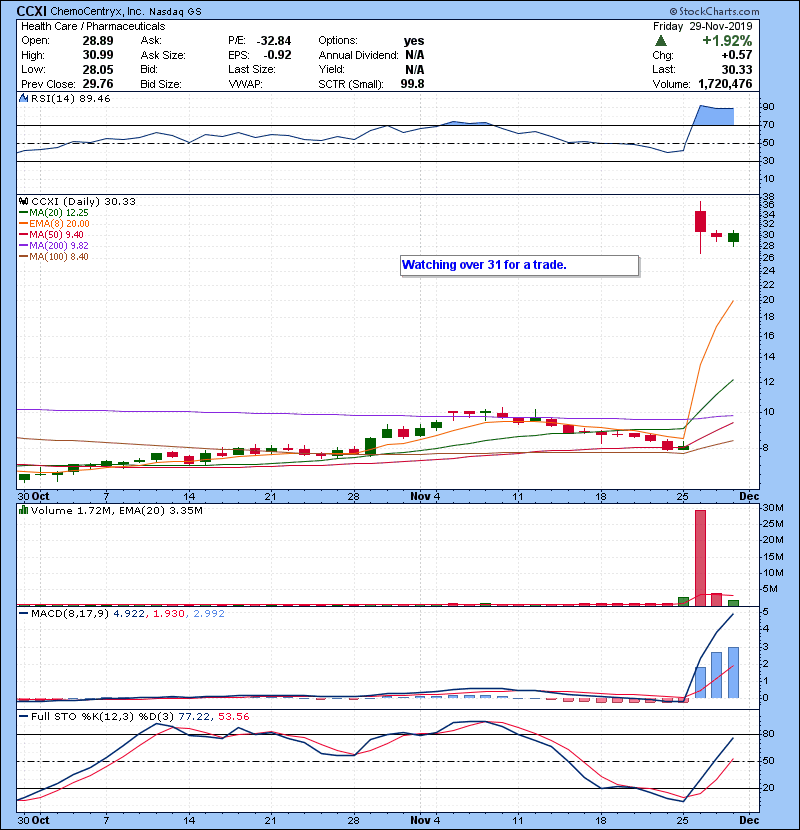800x830 pixels.
Task: Click the MA(200) 9.82 legend entry
Action: click(x=53, y=246)
